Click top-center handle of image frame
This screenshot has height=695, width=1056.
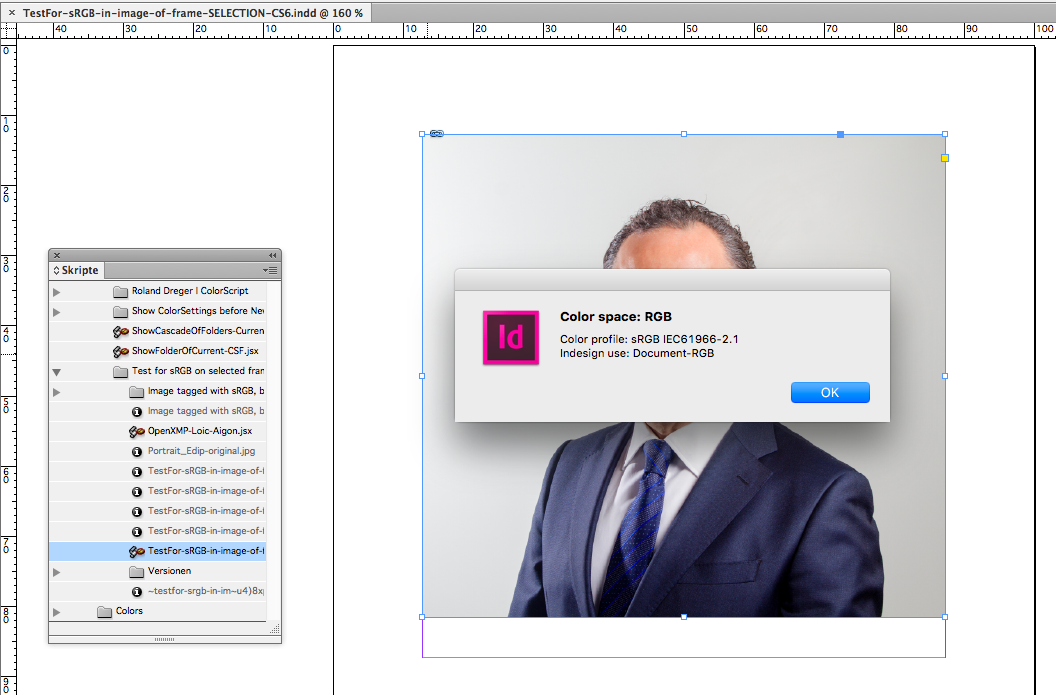coord(684,134)
